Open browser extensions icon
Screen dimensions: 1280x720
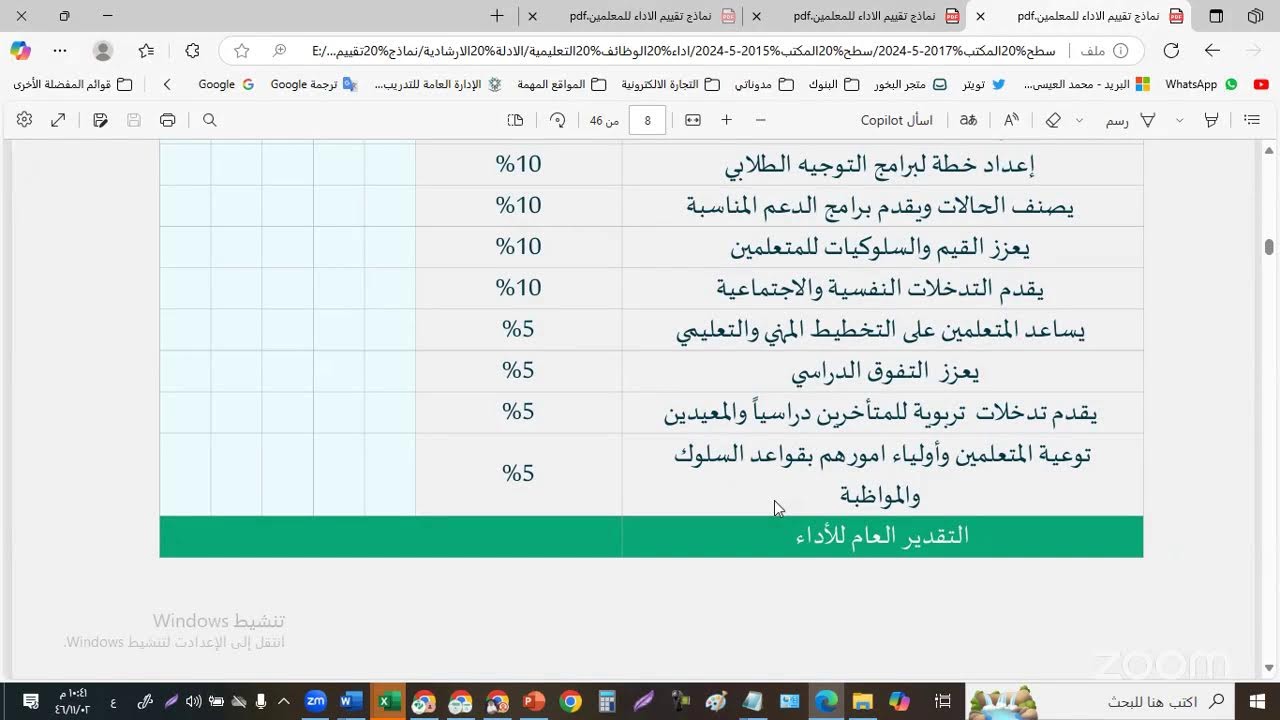tap(192, 50)
